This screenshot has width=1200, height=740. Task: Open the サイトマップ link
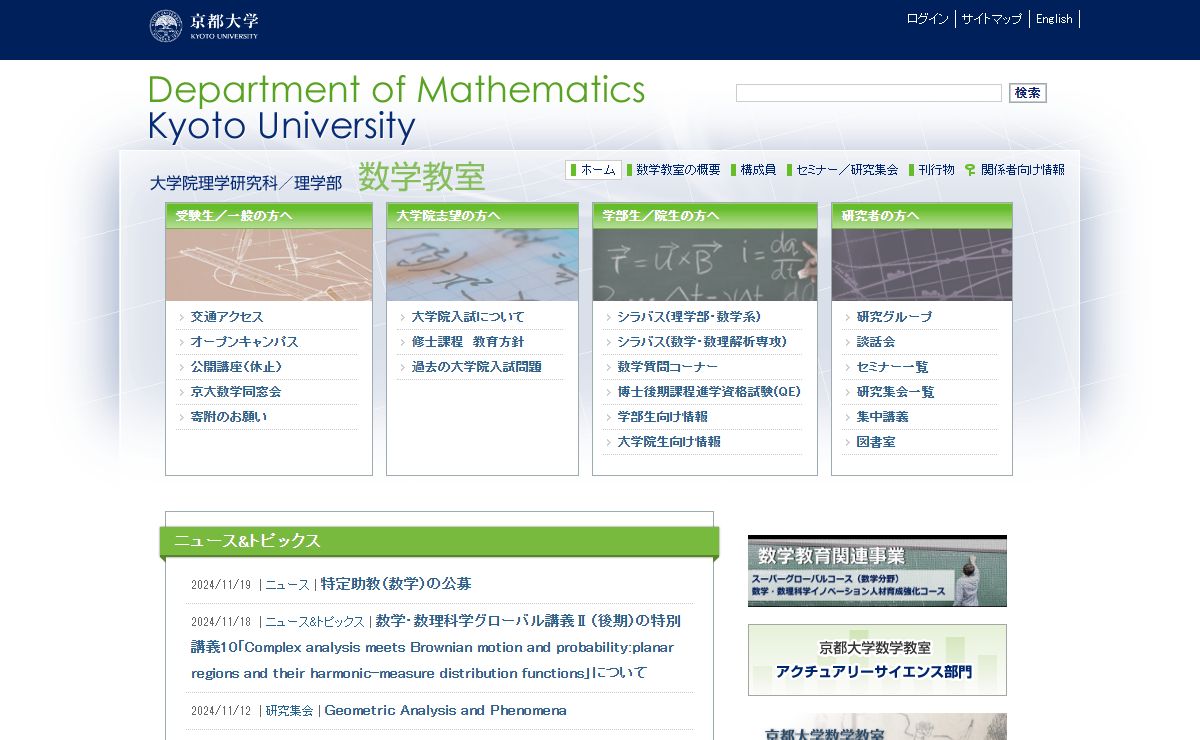992,19
